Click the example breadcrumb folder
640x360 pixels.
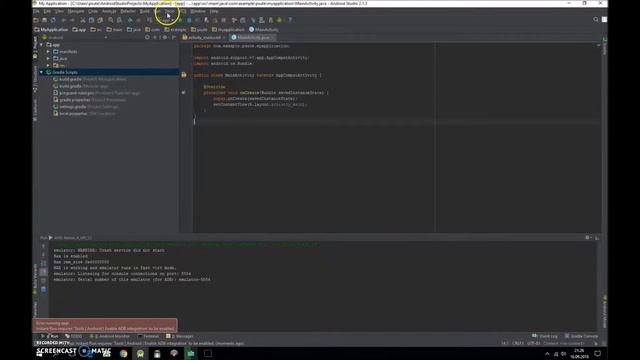tap(175, 29)
